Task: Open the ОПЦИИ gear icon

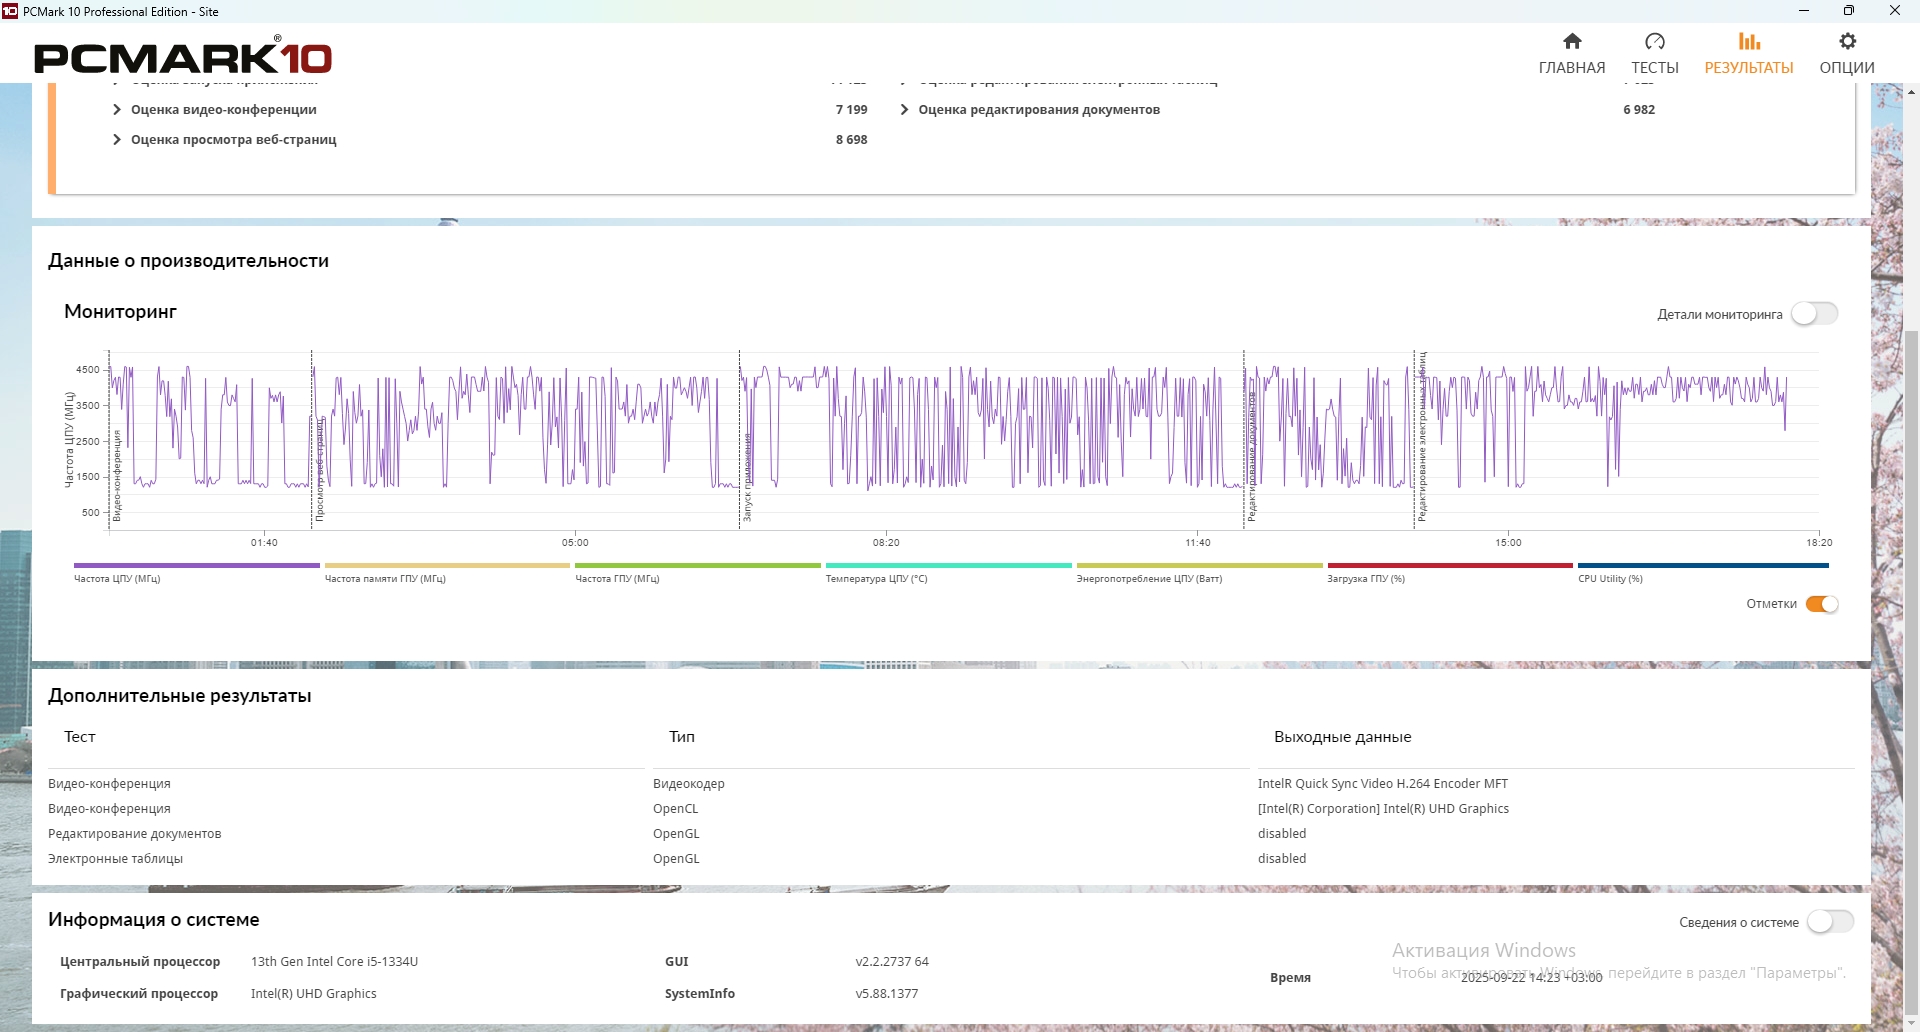Action: (x=1847, y=42)
